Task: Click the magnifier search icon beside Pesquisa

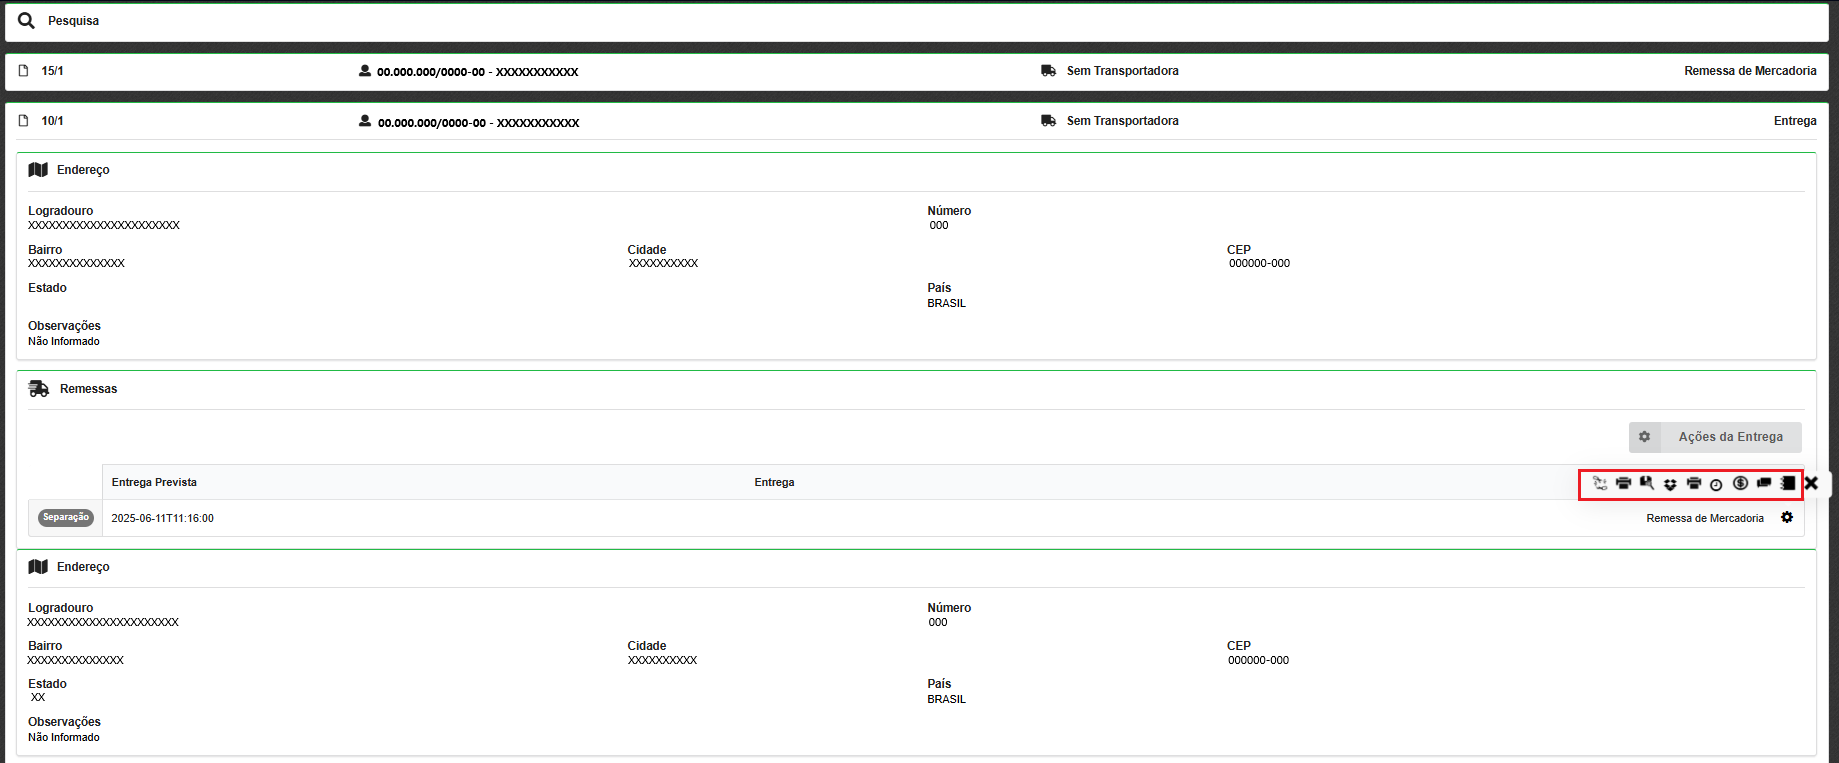Action: 26,21
